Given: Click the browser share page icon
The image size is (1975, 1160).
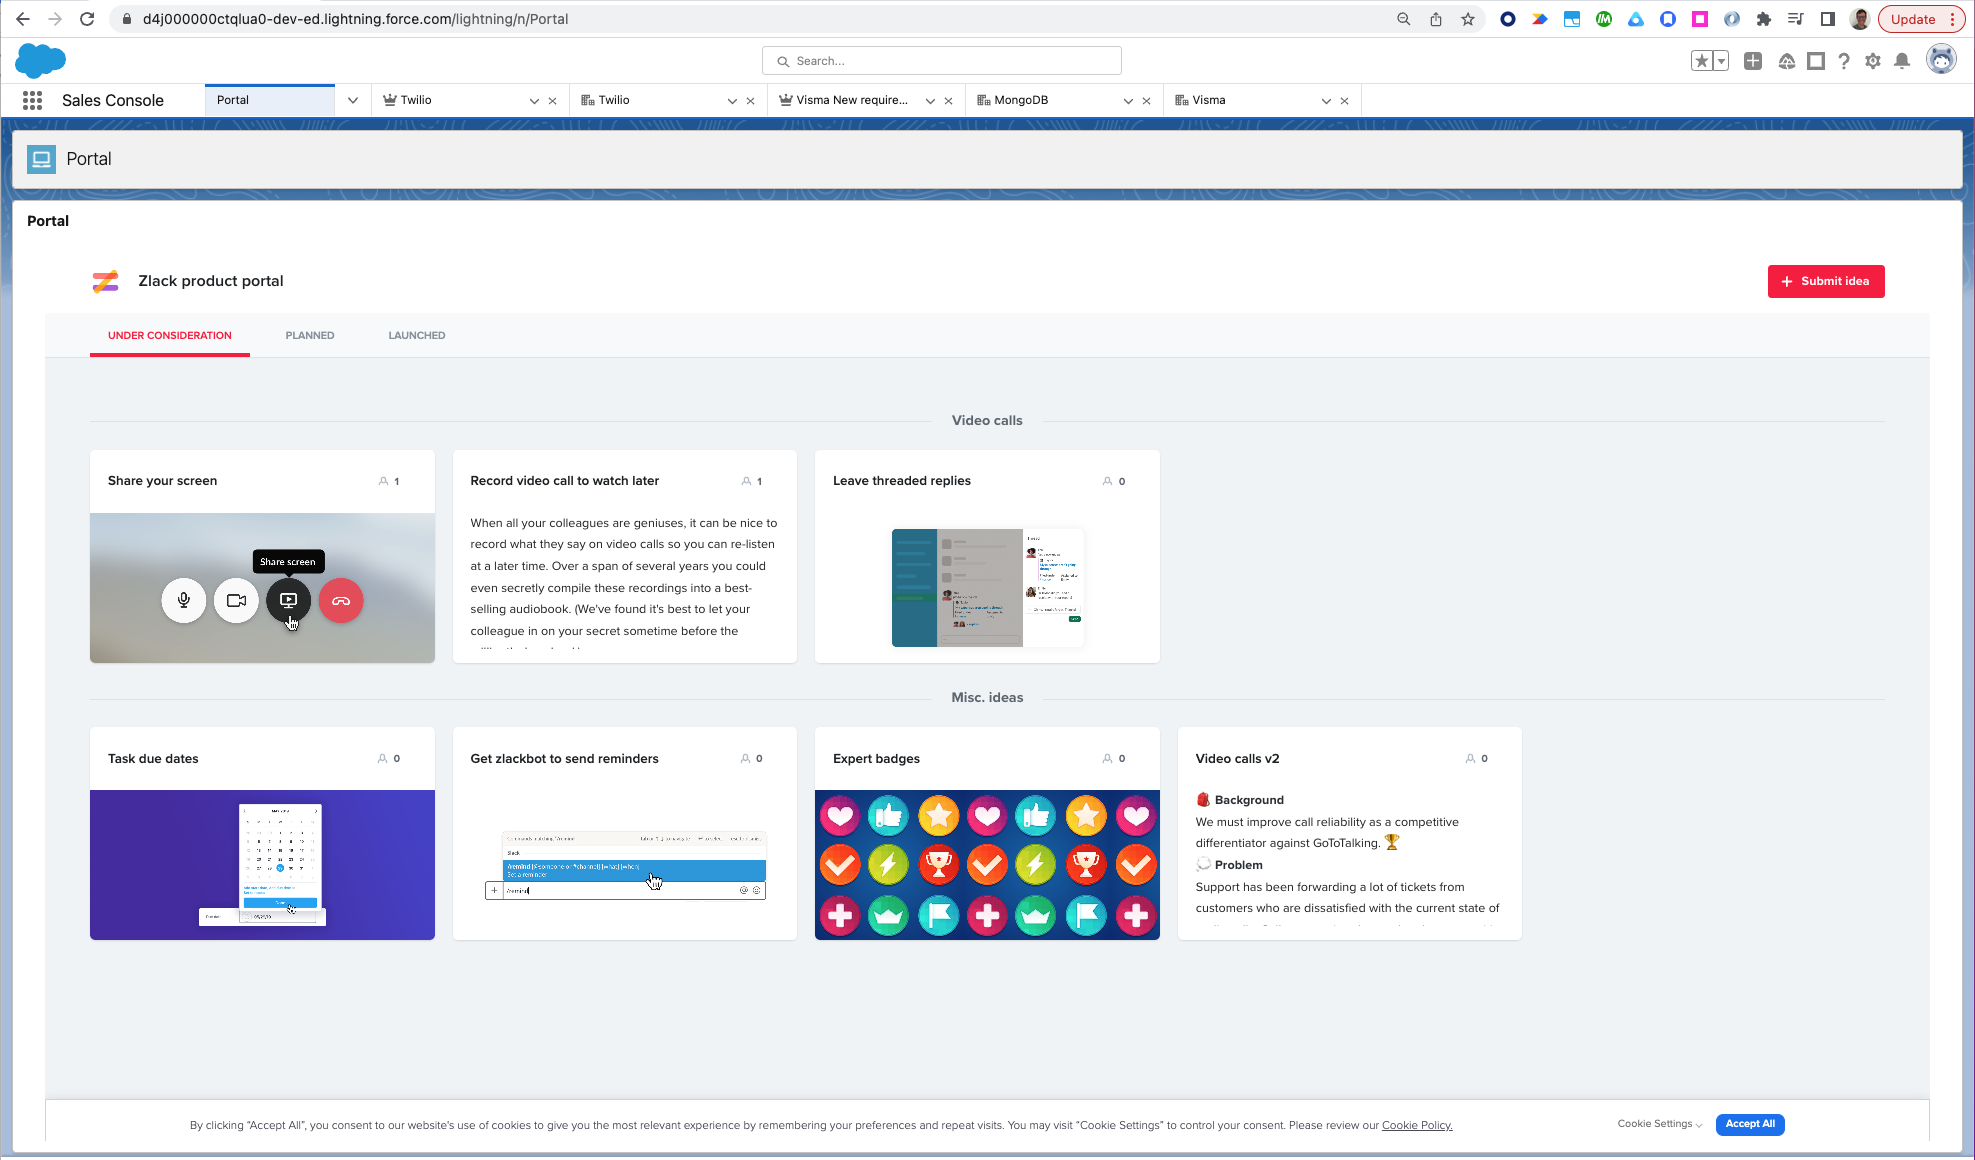Looking at the screenshot, I should 1435,19.
